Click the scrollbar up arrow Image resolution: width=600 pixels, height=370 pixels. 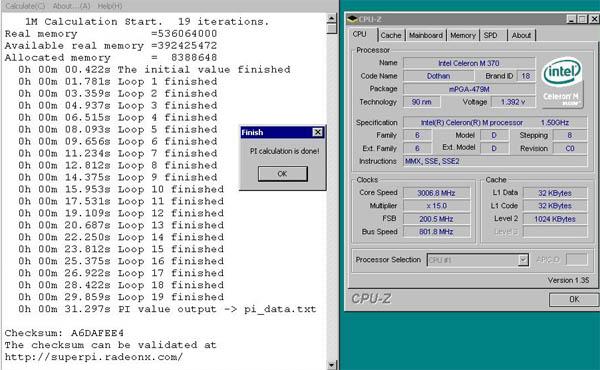coord(331,18)
